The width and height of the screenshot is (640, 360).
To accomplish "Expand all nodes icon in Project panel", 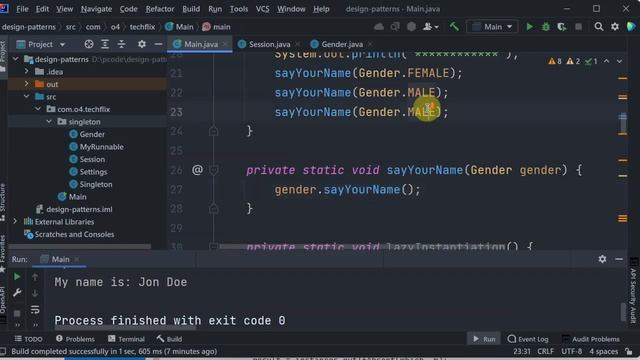I will 105,44.
